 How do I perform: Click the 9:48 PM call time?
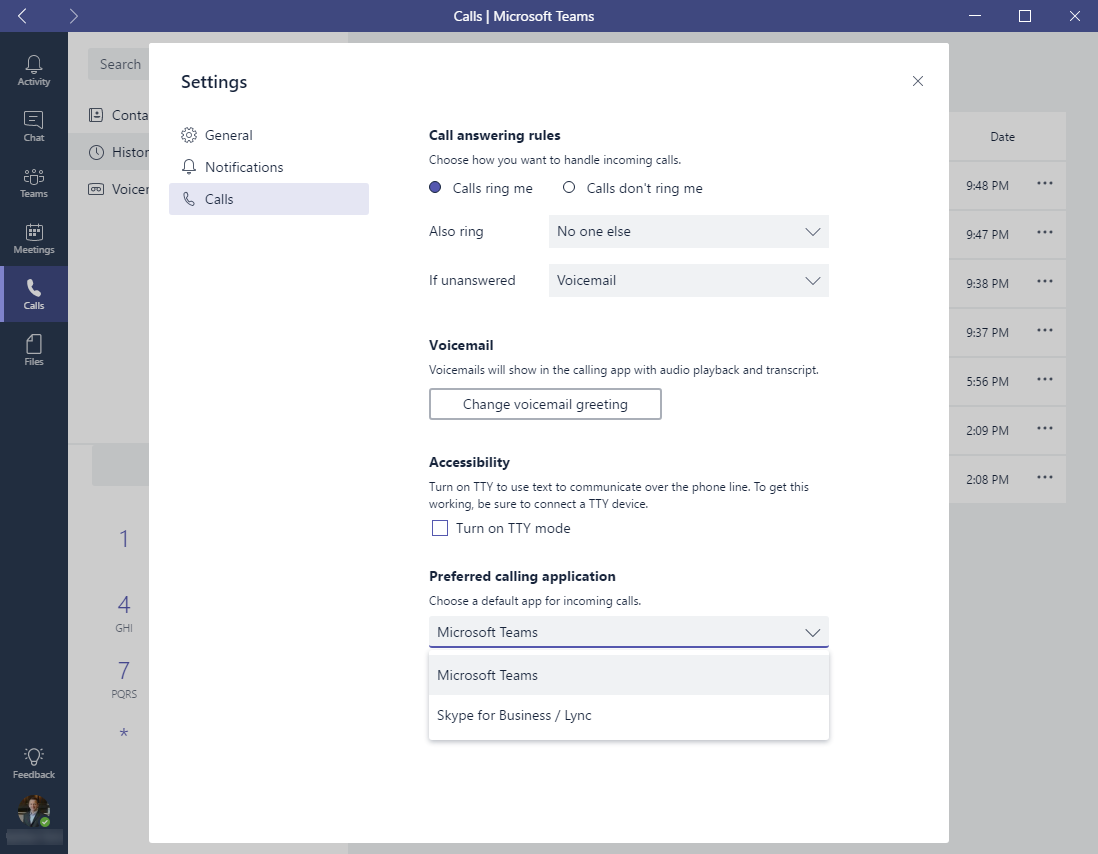(x=987, y=186)
